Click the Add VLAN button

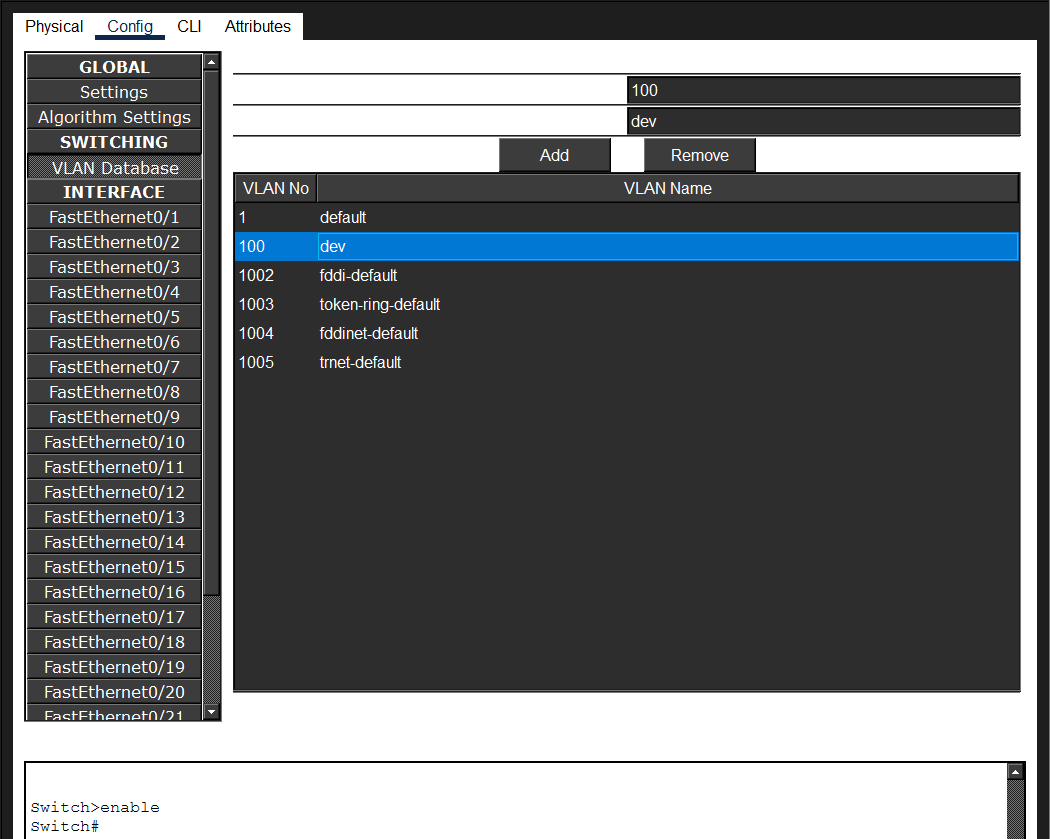coord(554,155)
